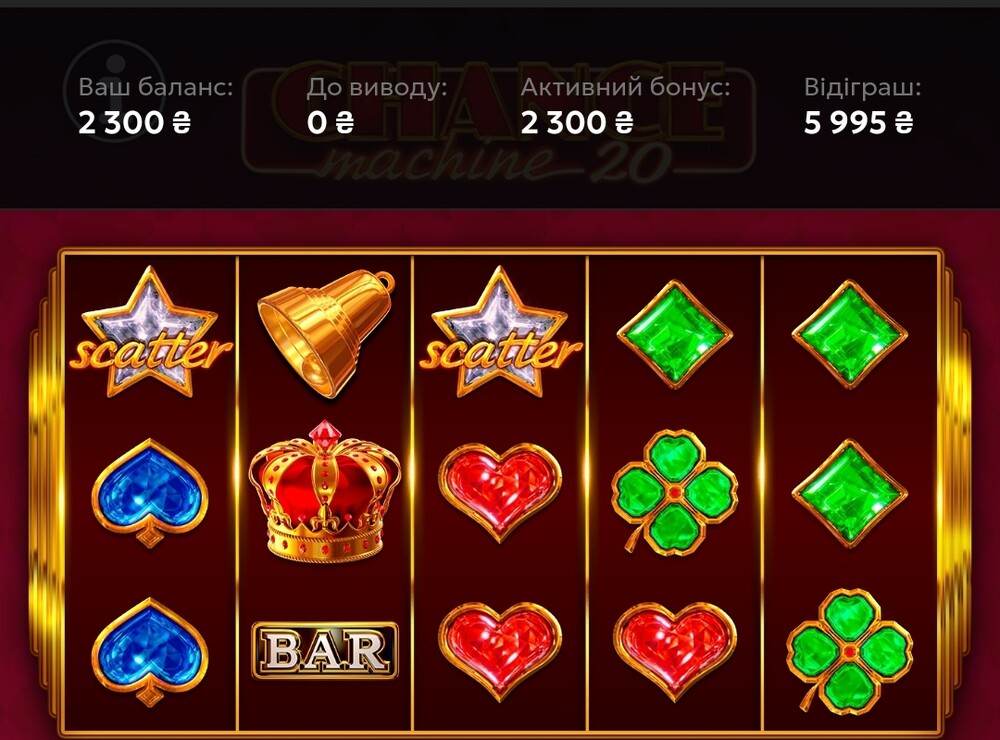Click the BAR symbol on second reel

[325, 650]
